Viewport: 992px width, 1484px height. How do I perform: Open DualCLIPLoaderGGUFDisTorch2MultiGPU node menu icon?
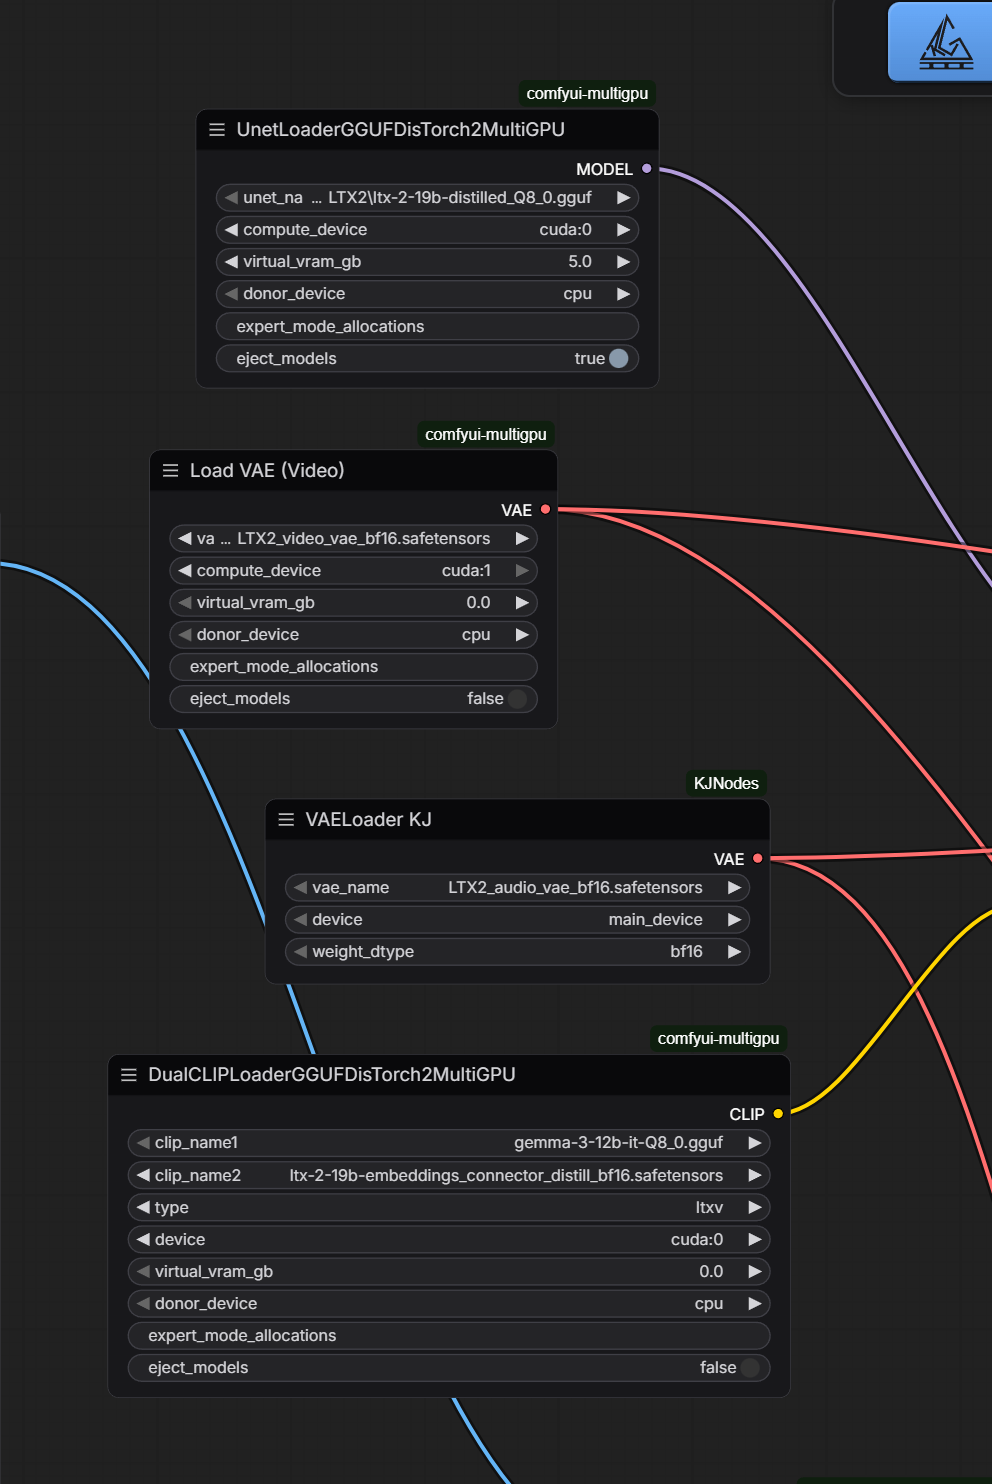128,1075
